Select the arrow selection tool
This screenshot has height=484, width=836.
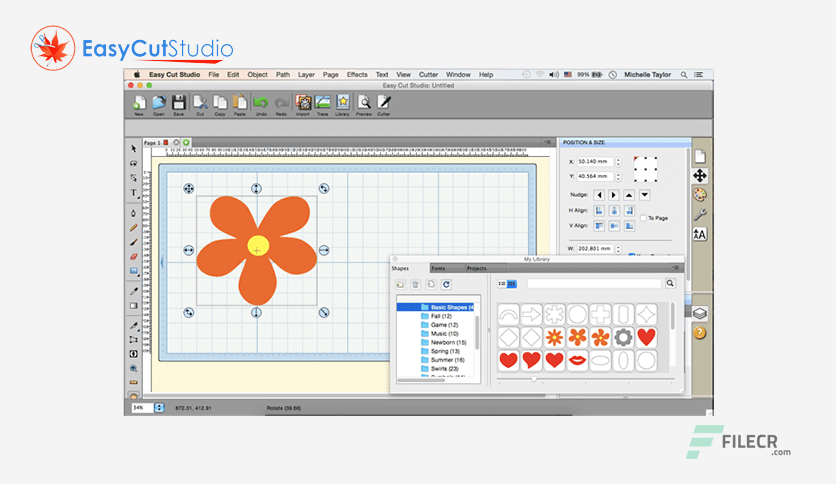click(x=133, y=149)
